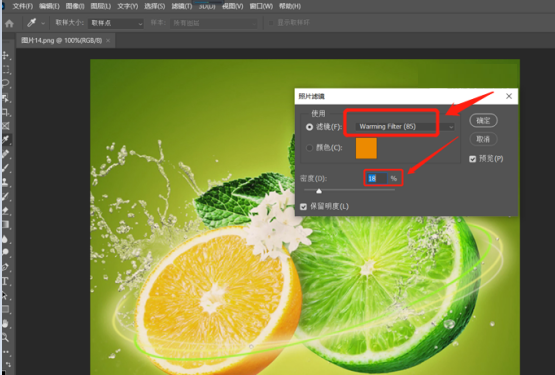Select the 颜色(C) color radio button
555x375 pixels.
(309, 148)
